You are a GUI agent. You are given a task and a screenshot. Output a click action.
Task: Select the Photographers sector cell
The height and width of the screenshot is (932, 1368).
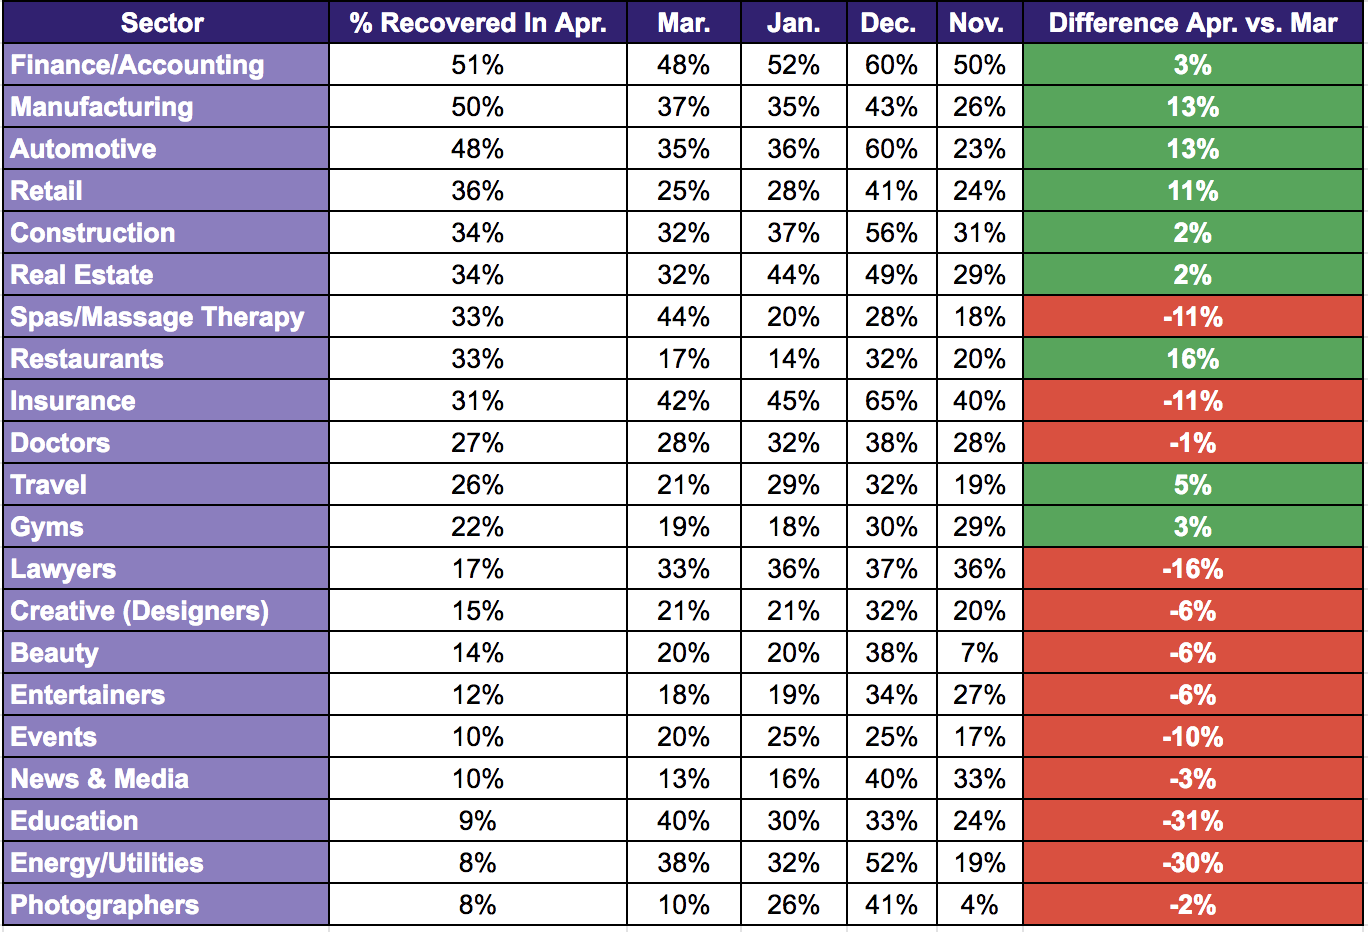click(x=105, y=905)
